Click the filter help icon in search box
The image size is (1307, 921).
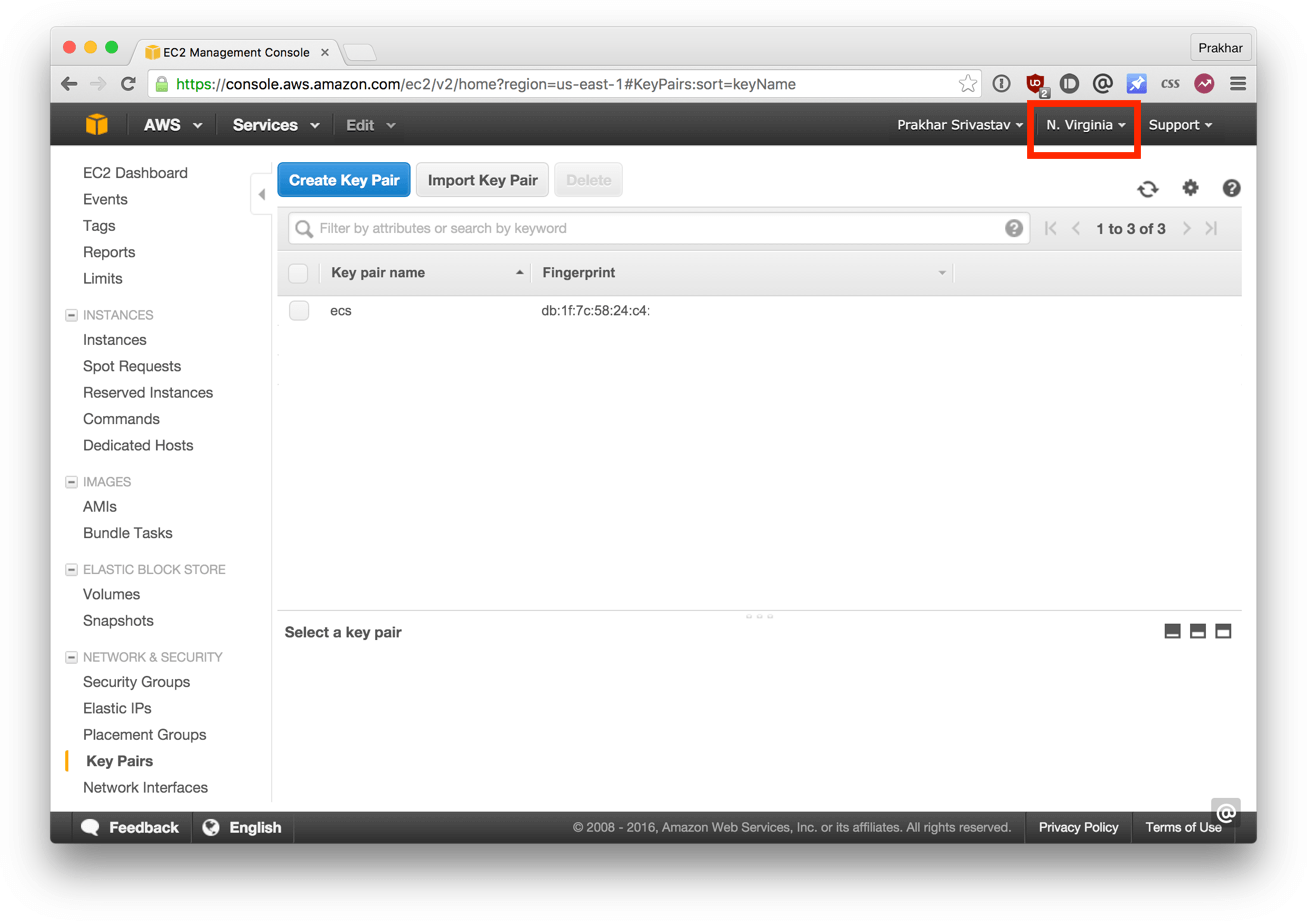(1014, 228)
